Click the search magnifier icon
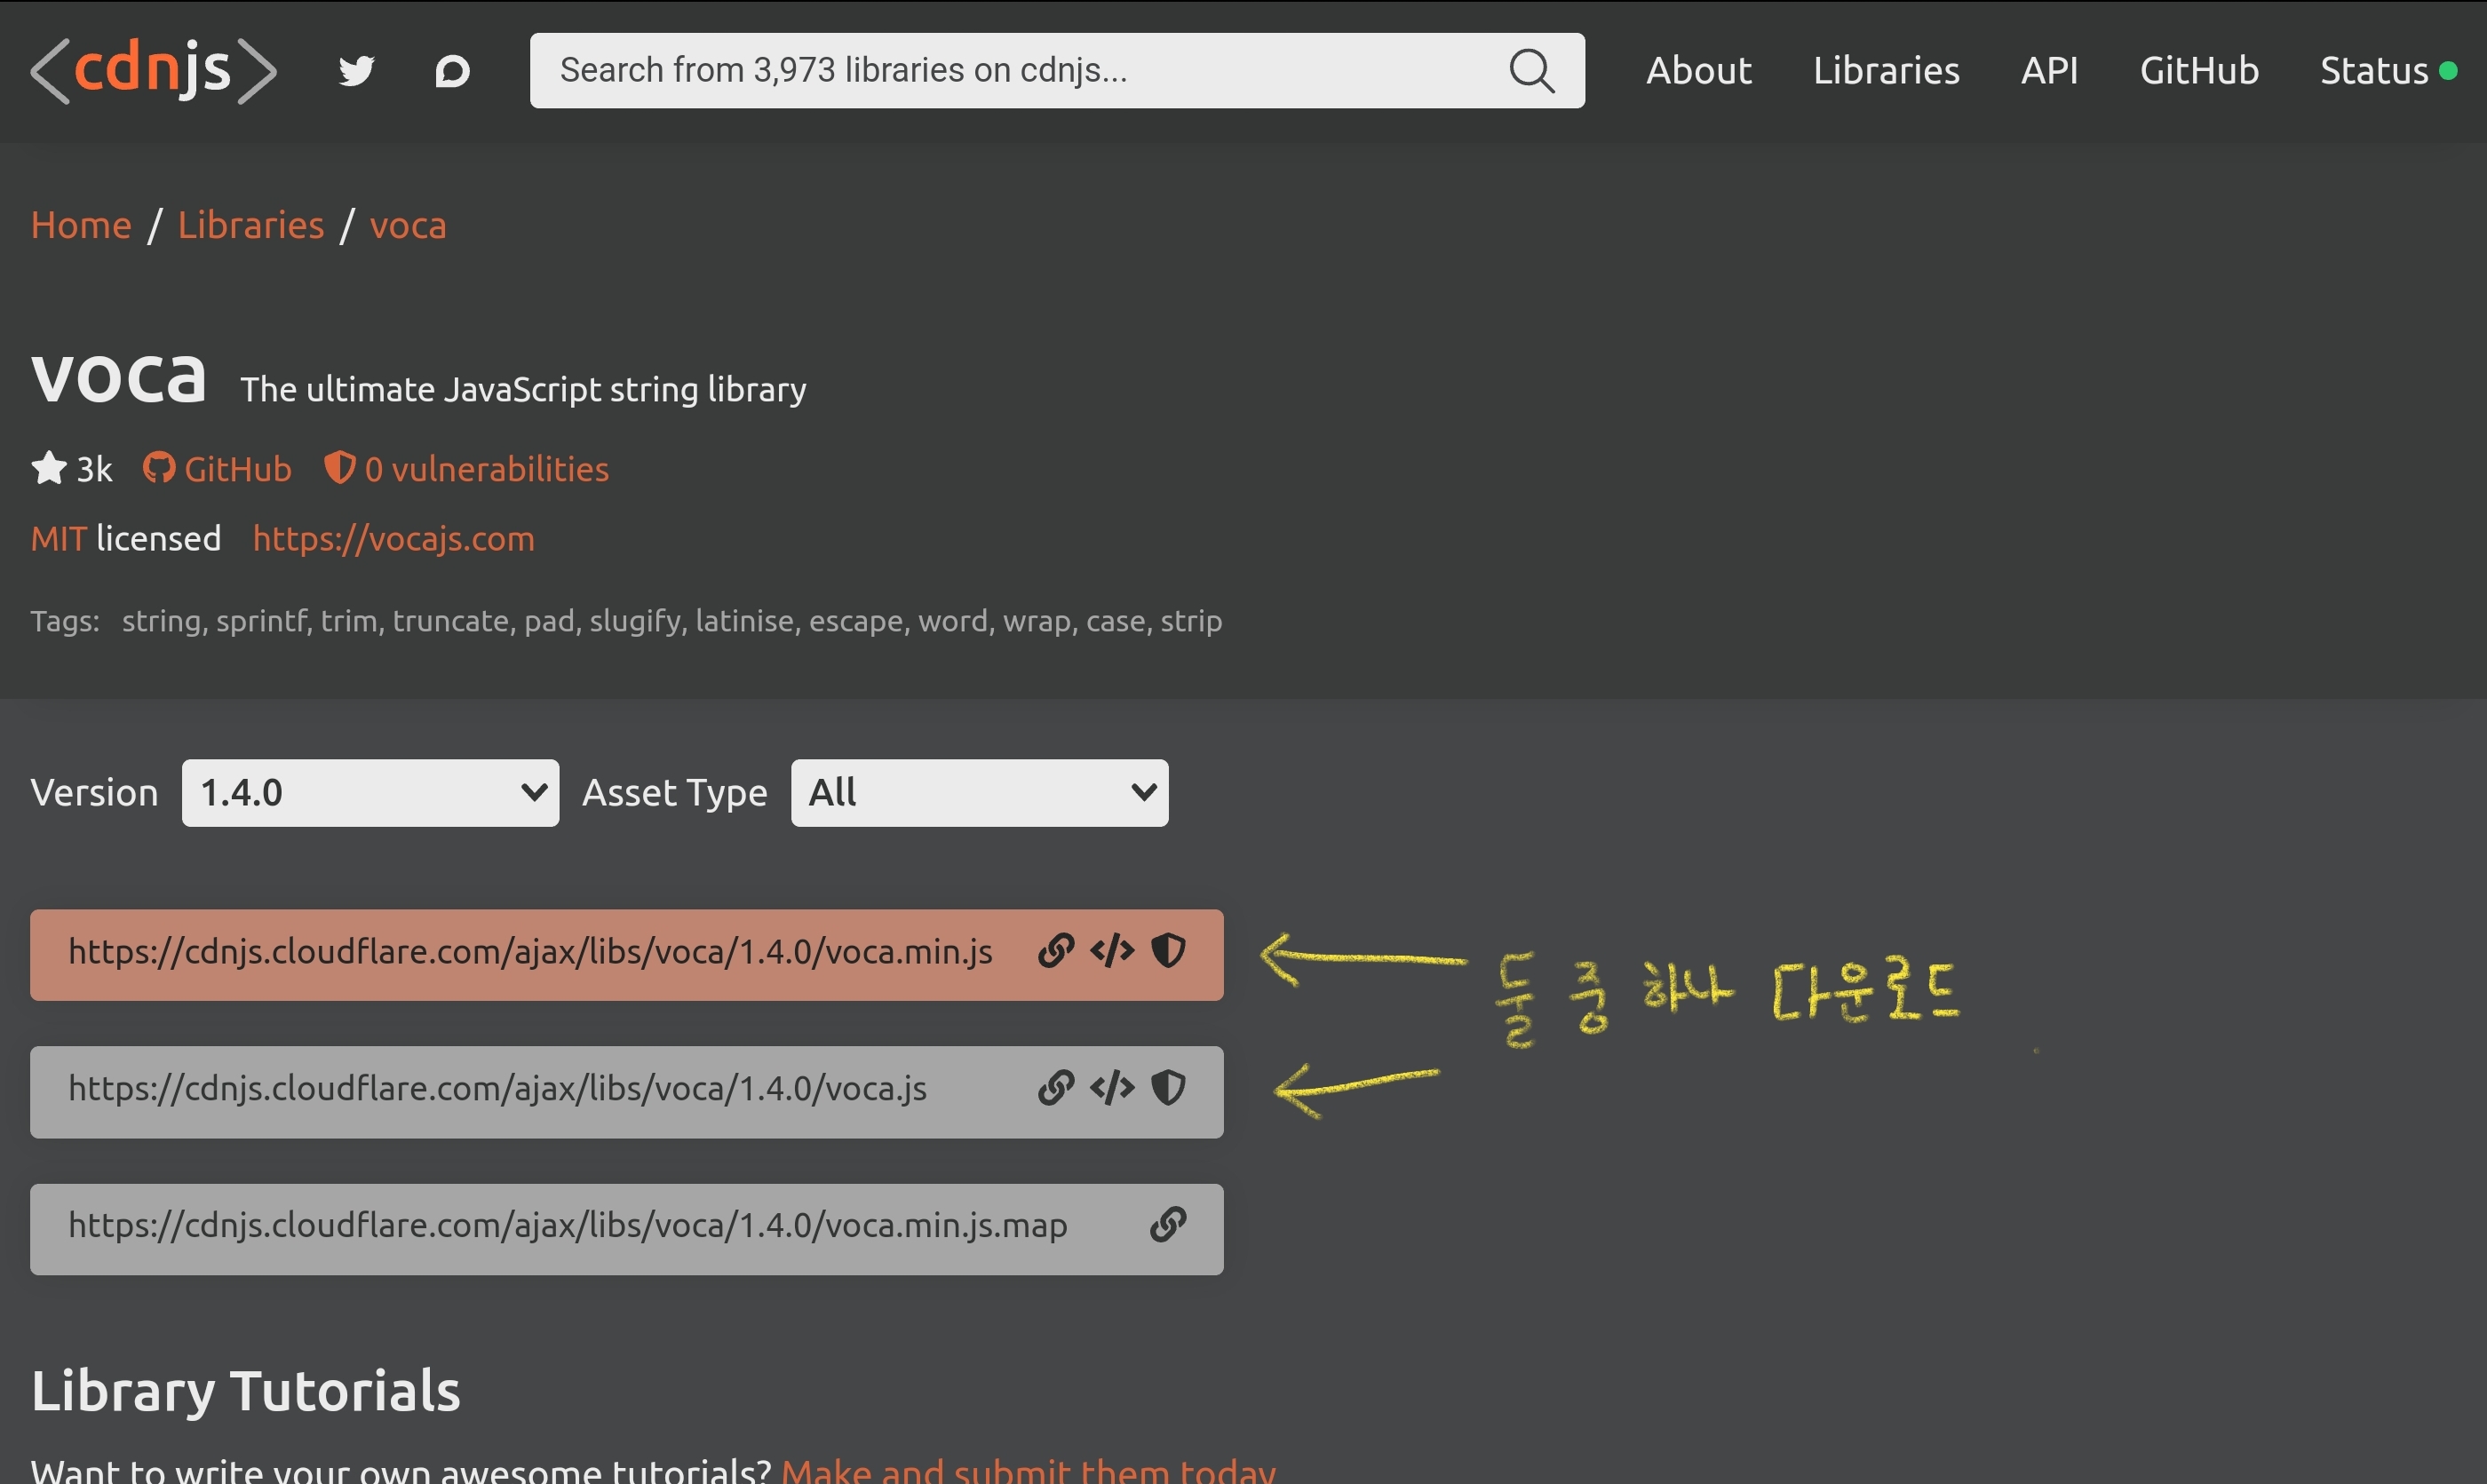The height and width of the screenshot is (1484, 2487). (x=1530, y=71)
